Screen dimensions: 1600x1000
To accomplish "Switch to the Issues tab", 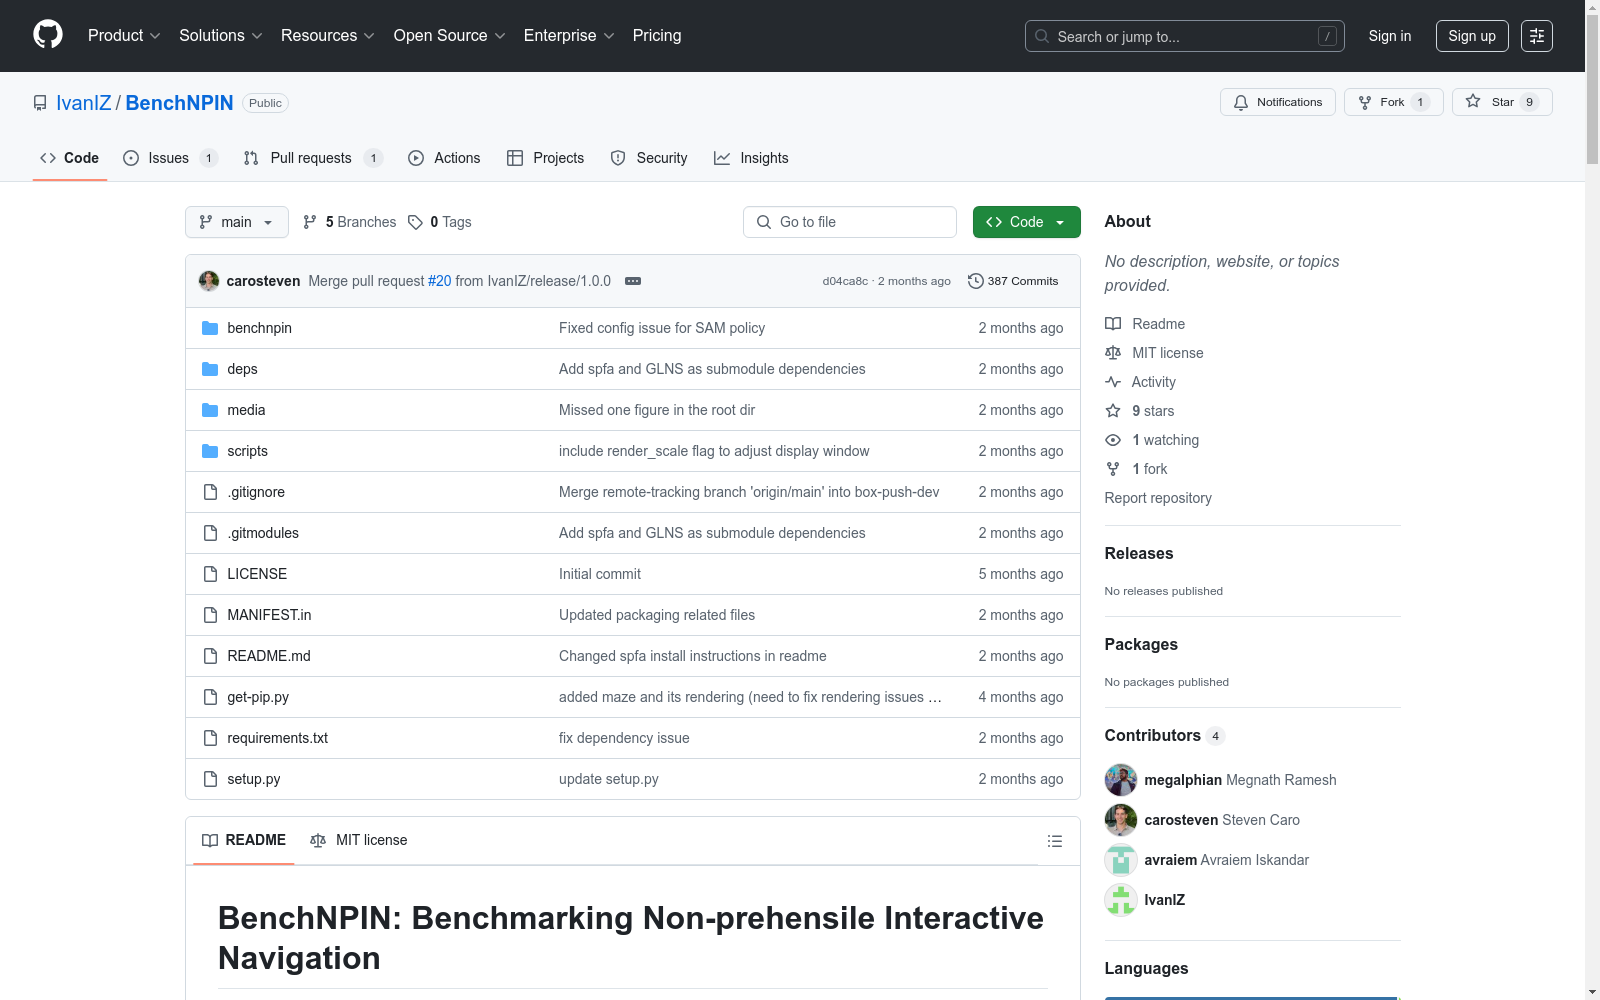I will pyautogui.click(x=170, y=158).
